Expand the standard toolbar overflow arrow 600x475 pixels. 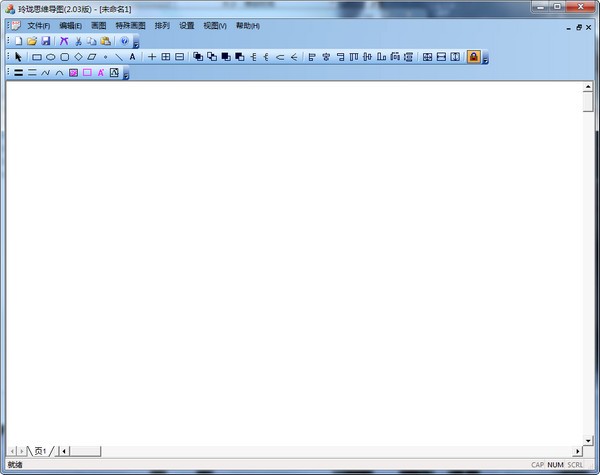pyautogui.click(x=136, y=44)
